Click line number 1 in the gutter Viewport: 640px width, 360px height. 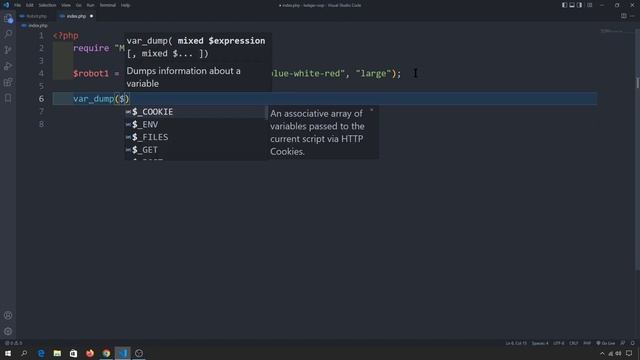point(41,36)
